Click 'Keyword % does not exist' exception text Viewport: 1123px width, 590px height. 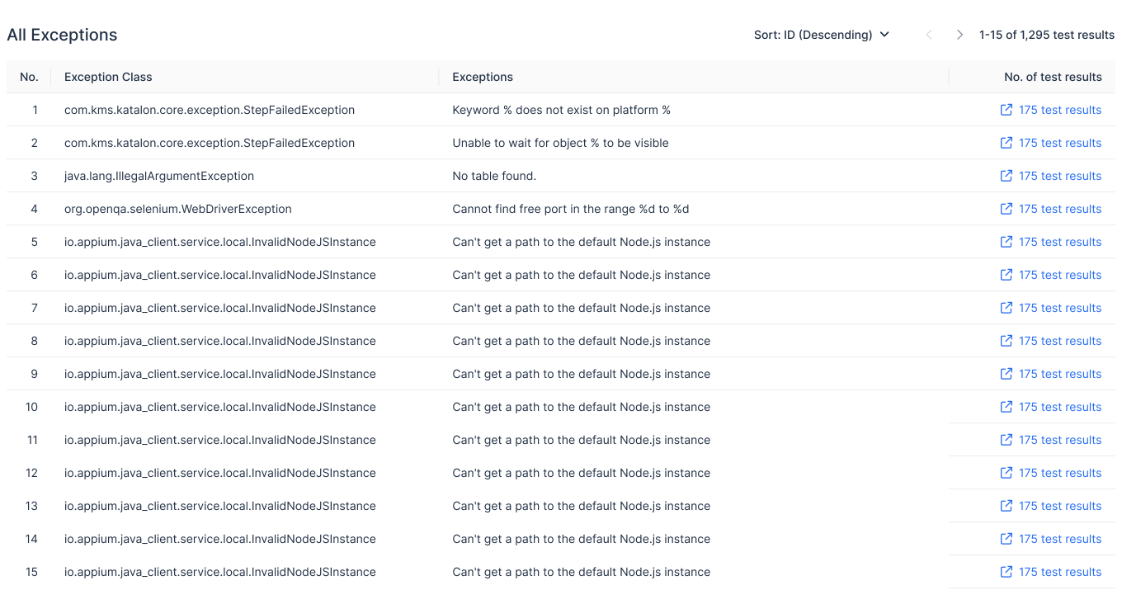pyautogui.click(x=561, y=110)
